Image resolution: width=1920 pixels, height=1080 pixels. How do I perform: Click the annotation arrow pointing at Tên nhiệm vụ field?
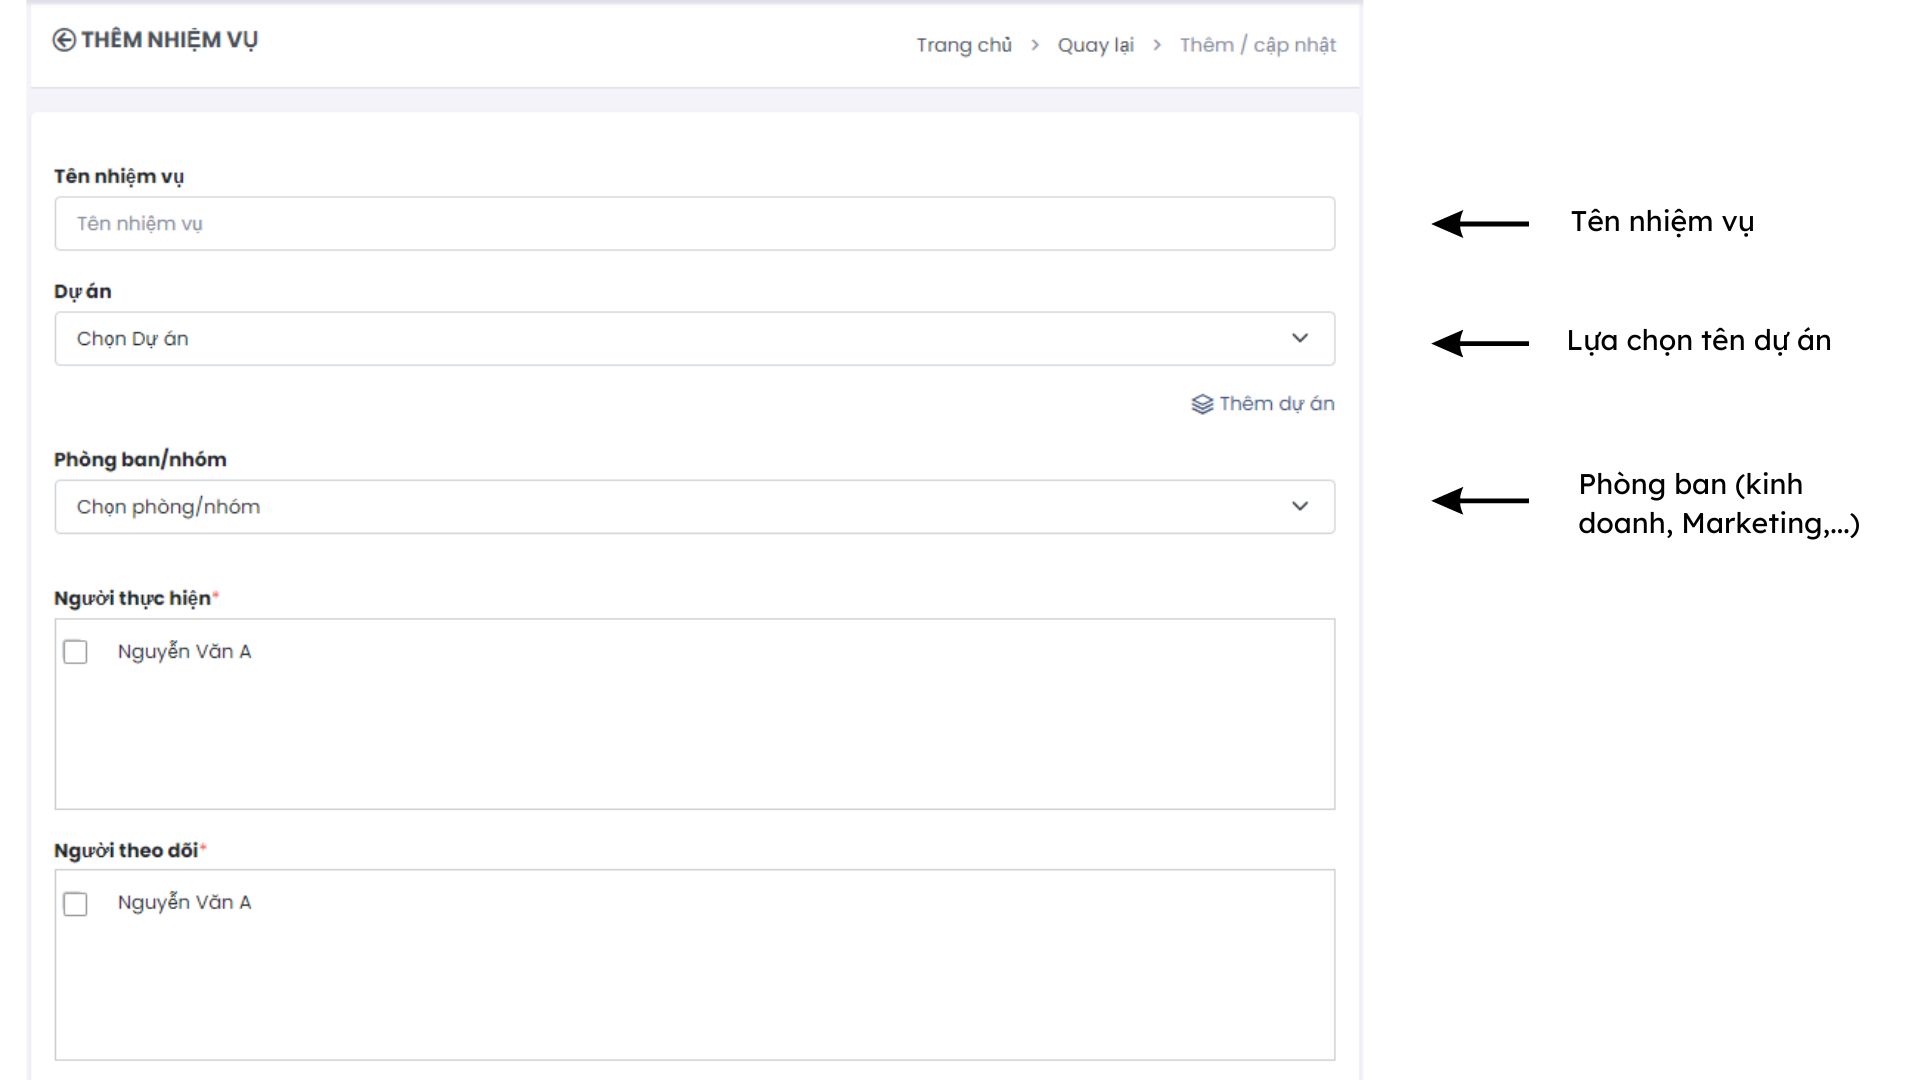coord(1480,223)
